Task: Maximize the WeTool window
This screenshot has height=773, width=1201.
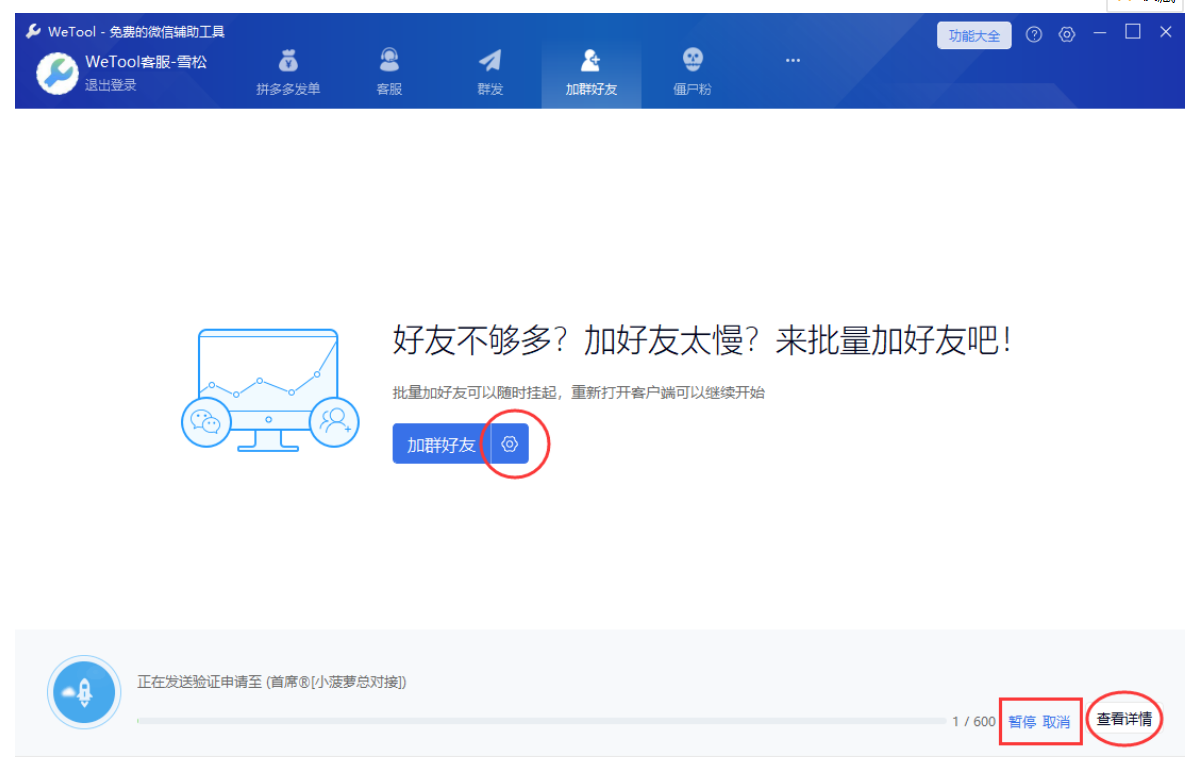Action: pos(1133,32)
